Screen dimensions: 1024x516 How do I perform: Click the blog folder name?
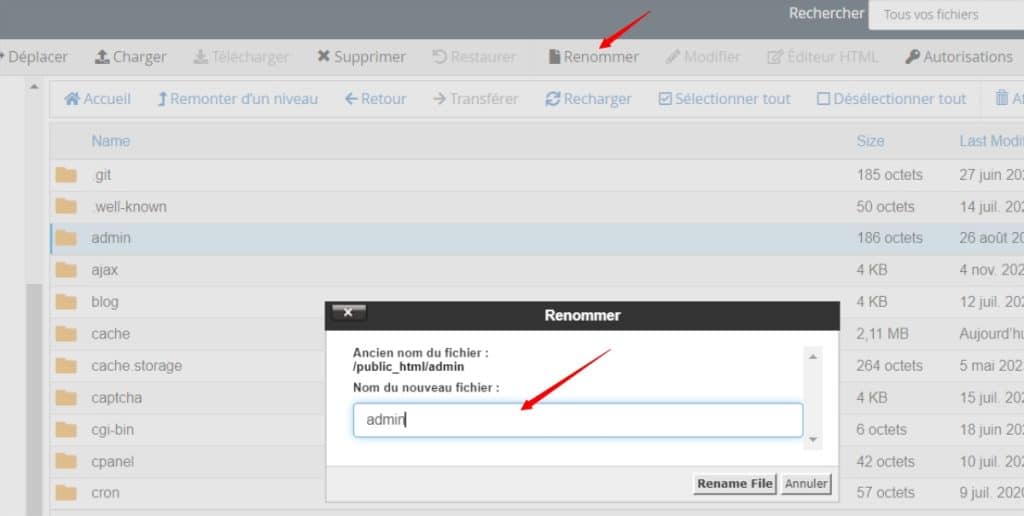(104, 302)
